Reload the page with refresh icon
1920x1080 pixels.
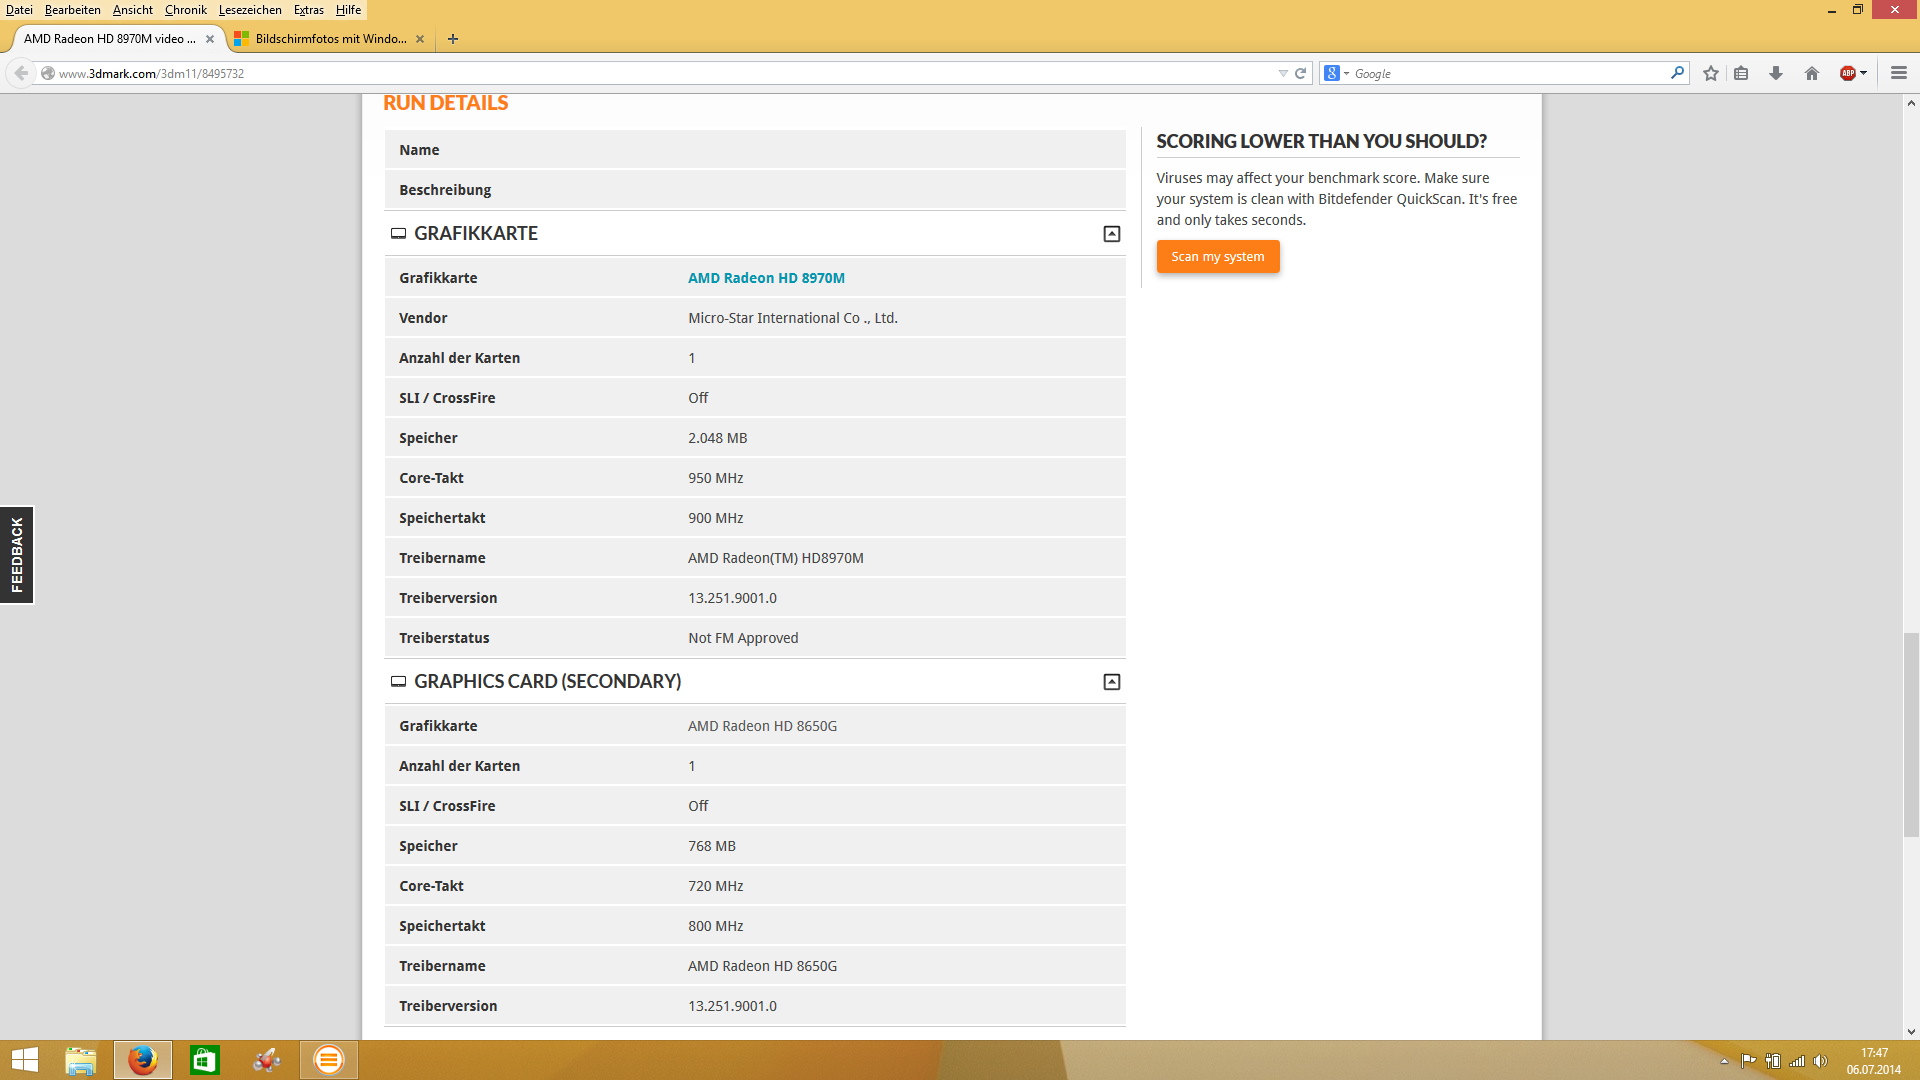pos(1301,73)
